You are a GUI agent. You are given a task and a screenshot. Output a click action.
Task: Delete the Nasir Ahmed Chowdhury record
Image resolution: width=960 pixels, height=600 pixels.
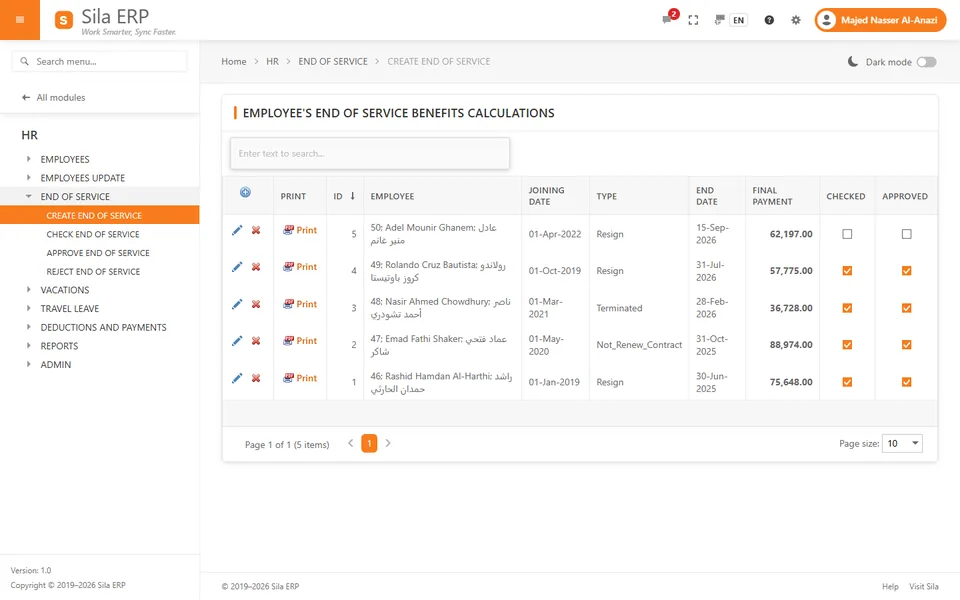tap(256, 304)
